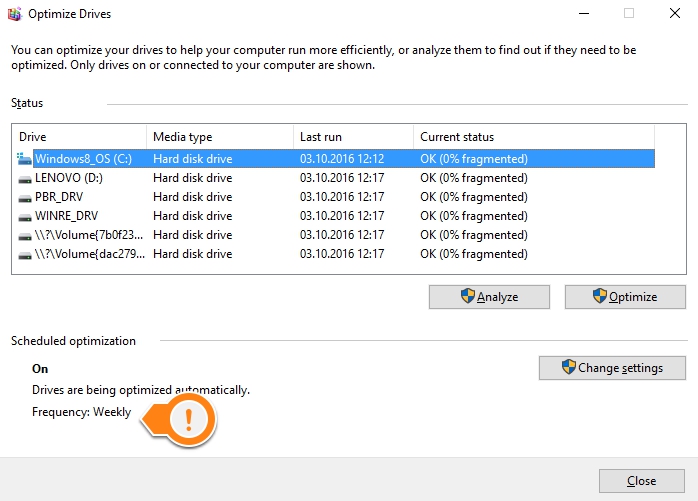Select the WINRE_DRV row's current status

(x=473, y=216)
